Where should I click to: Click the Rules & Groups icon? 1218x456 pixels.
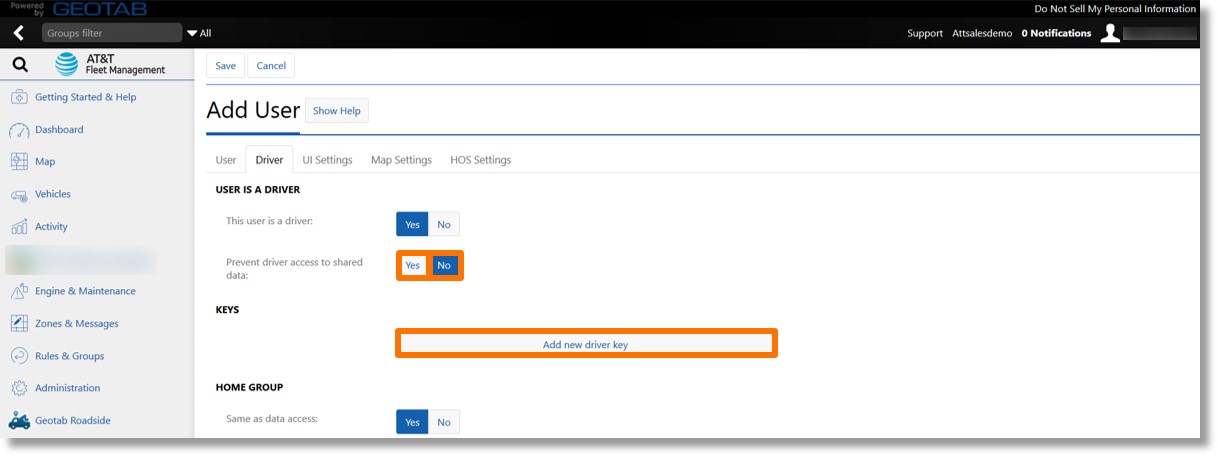click(x=18, y=356)
